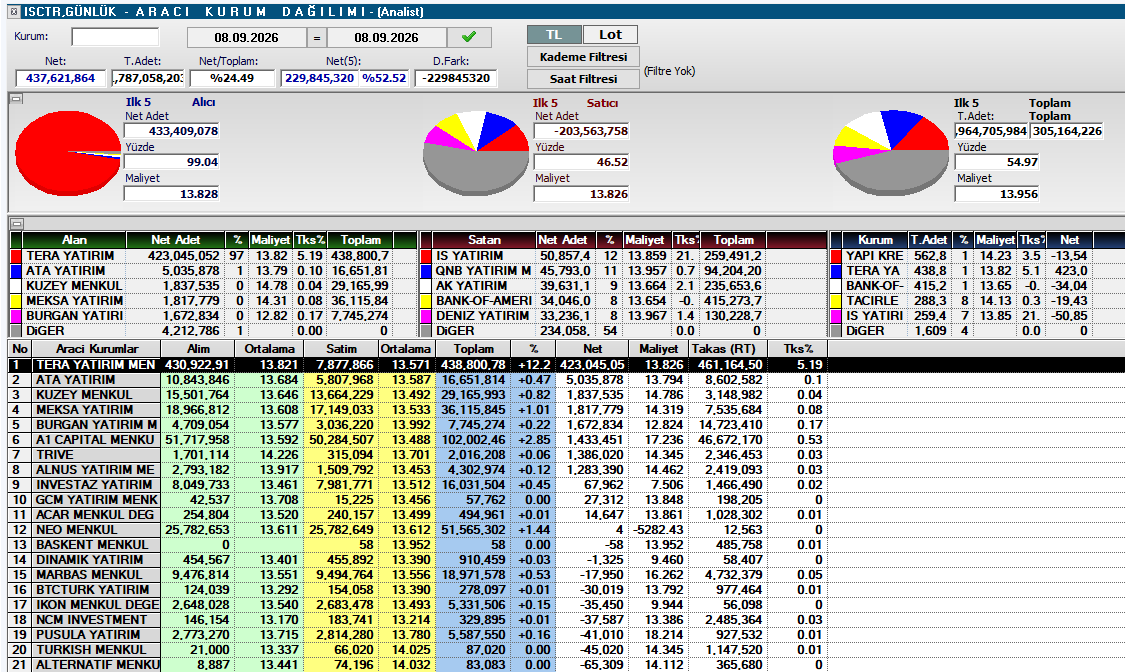Click yellow swatch beside TACIRLE
The image size is (1125, 672).
(x=836, y=300)
